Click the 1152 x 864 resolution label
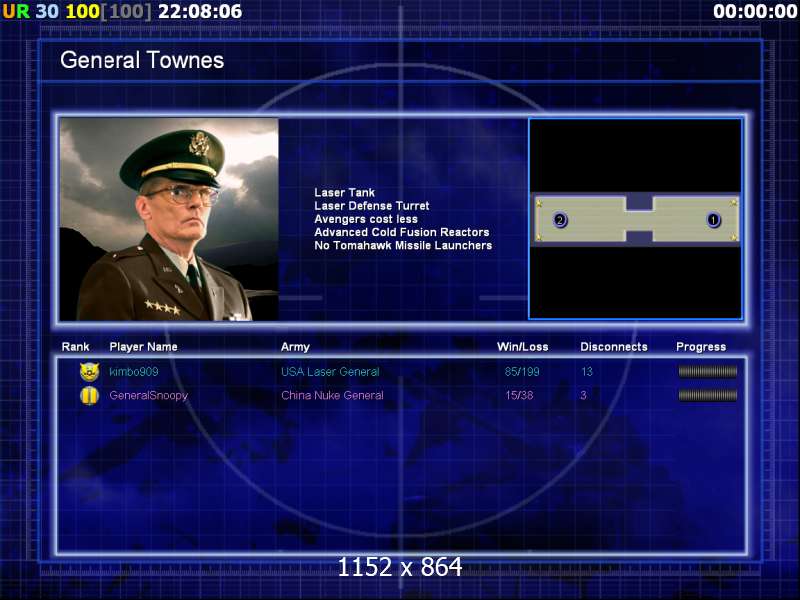 tap(400, 567)
